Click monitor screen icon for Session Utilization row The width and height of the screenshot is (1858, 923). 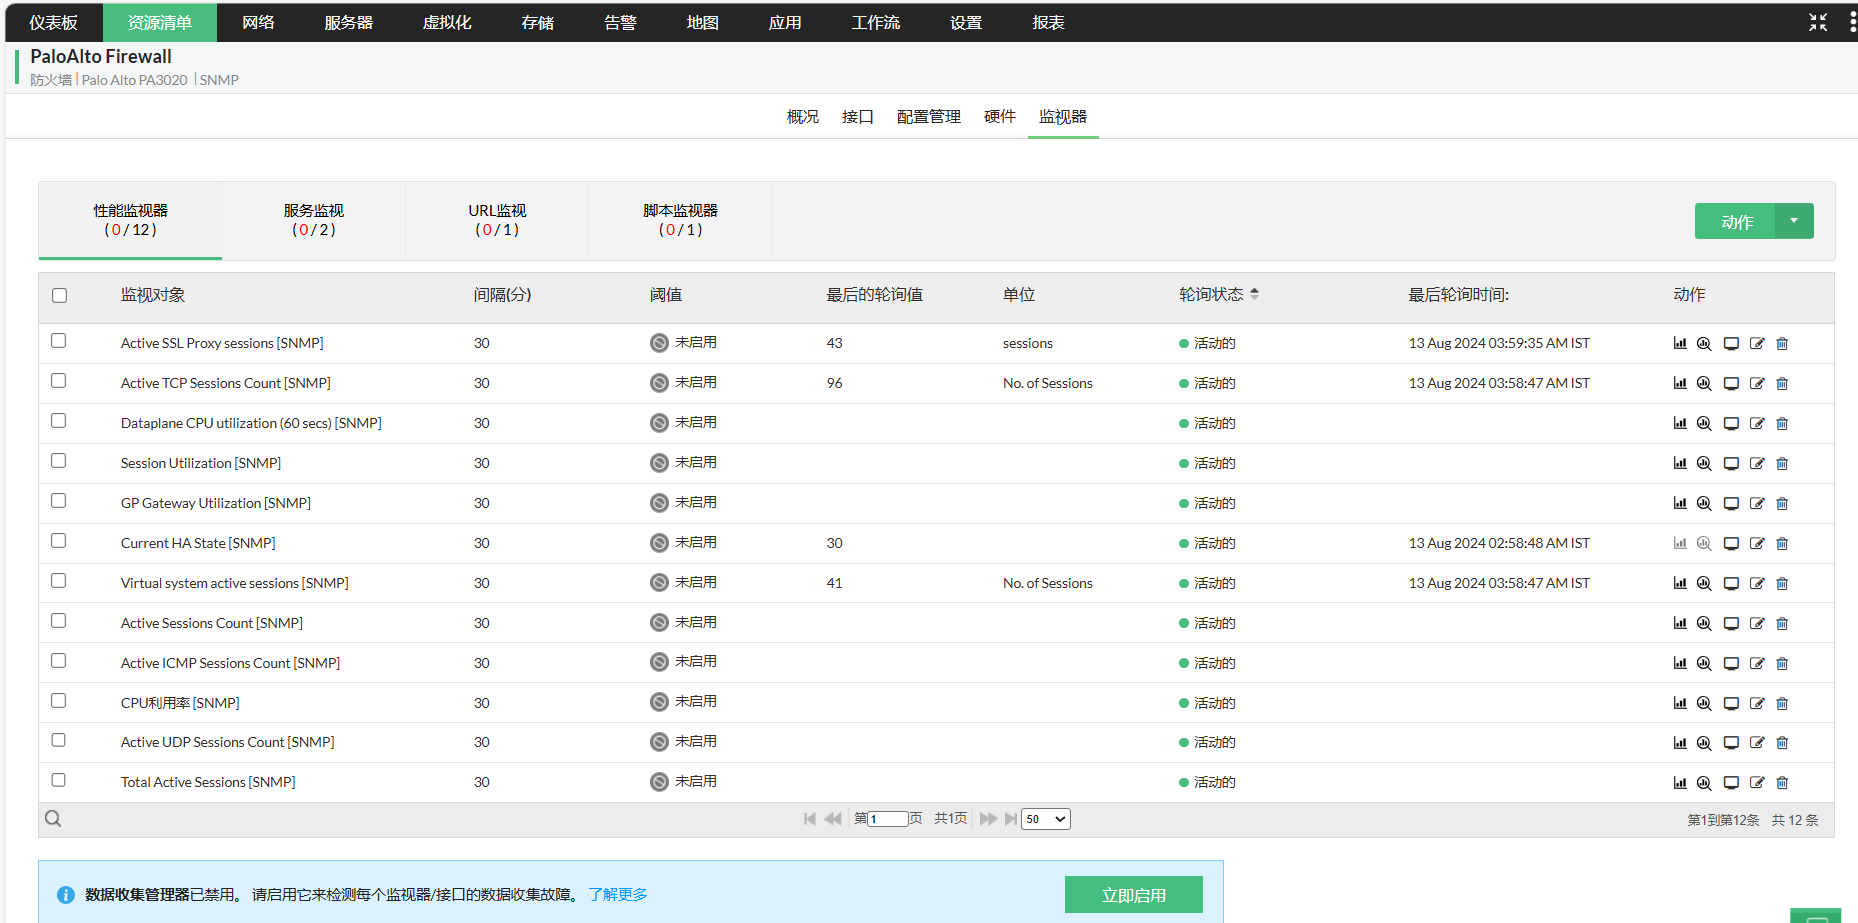(1731, 463)
